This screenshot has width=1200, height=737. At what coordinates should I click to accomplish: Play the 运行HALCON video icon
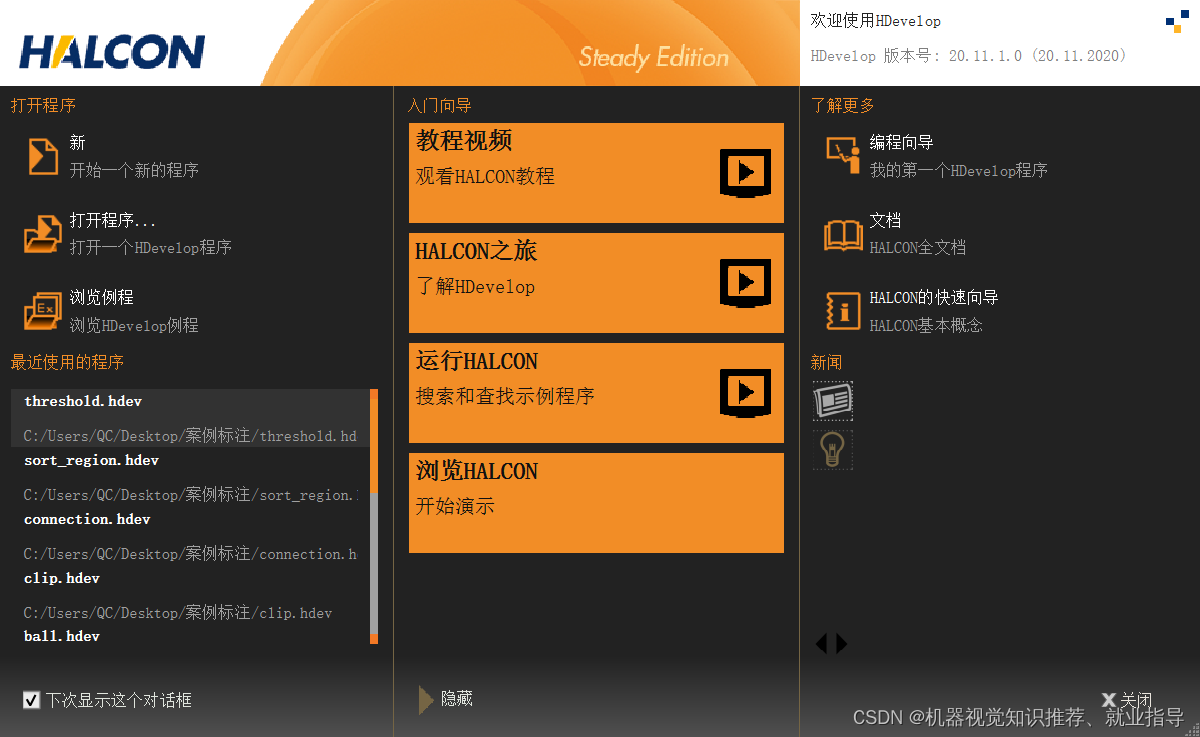coord(746,393)
